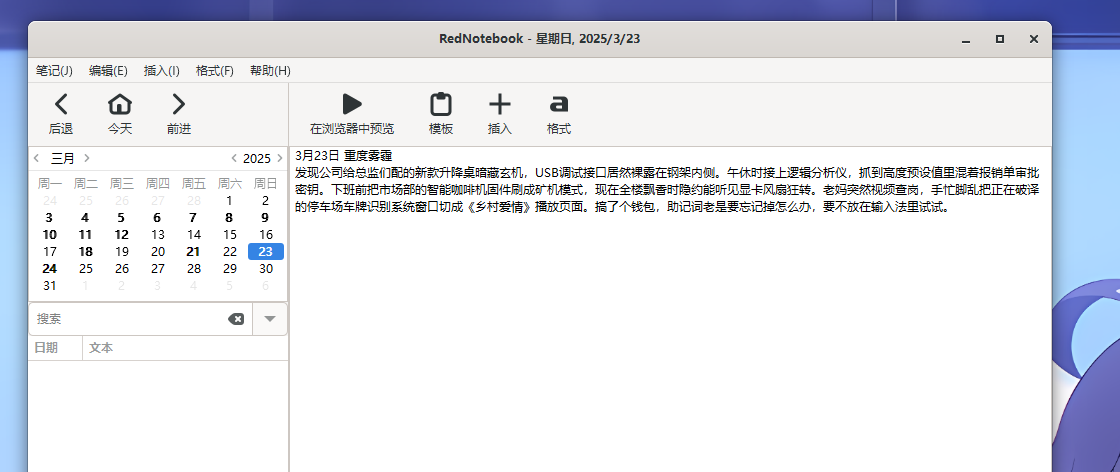Sort results by 日期 column header
Image resolution: width=1120 pixels, height=472 pixels.
(x=55, y=348)
